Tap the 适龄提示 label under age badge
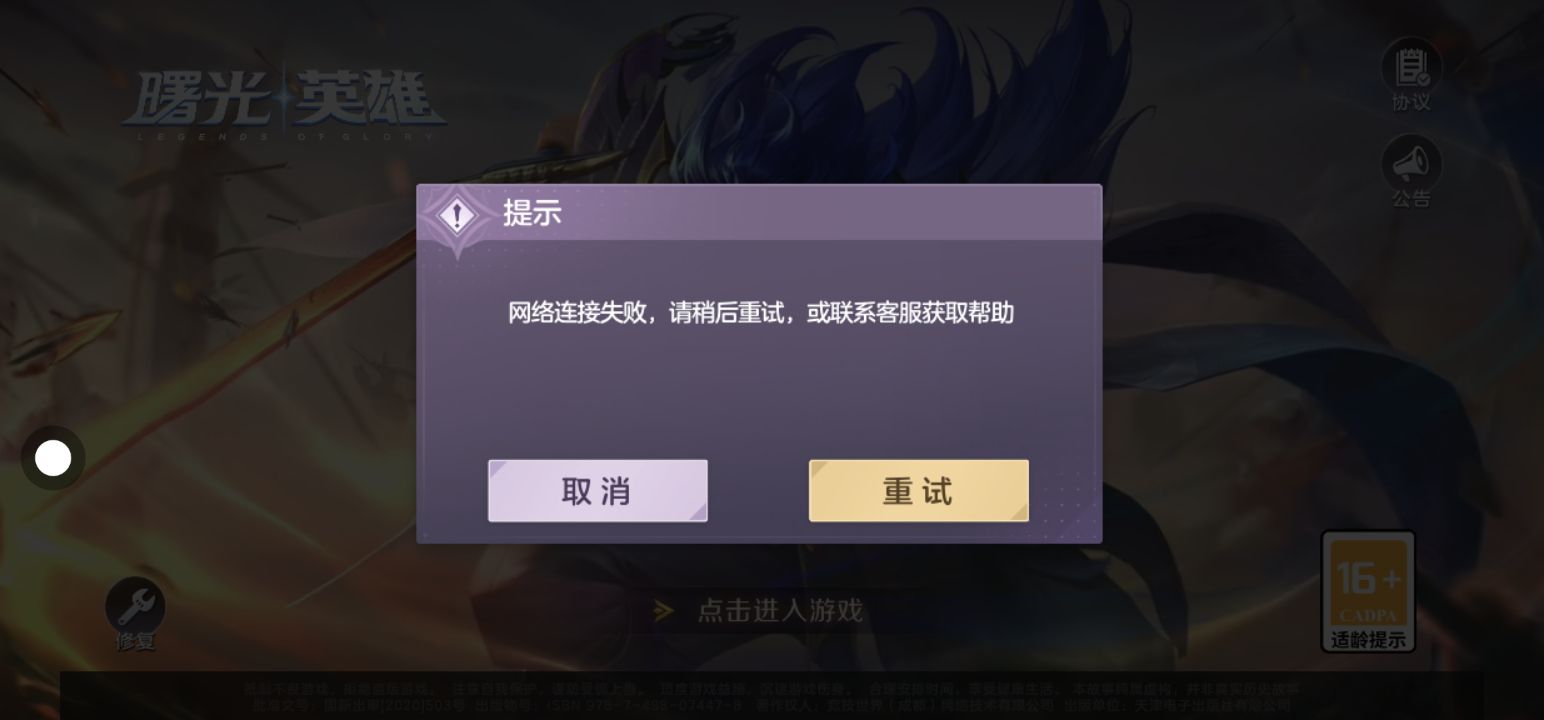1544x720 pixels. (x=1368, y=640)
